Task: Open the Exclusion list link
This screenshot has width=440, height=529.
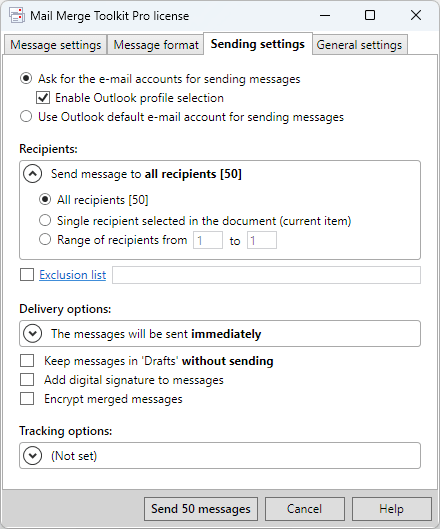Action: point(73,275)
